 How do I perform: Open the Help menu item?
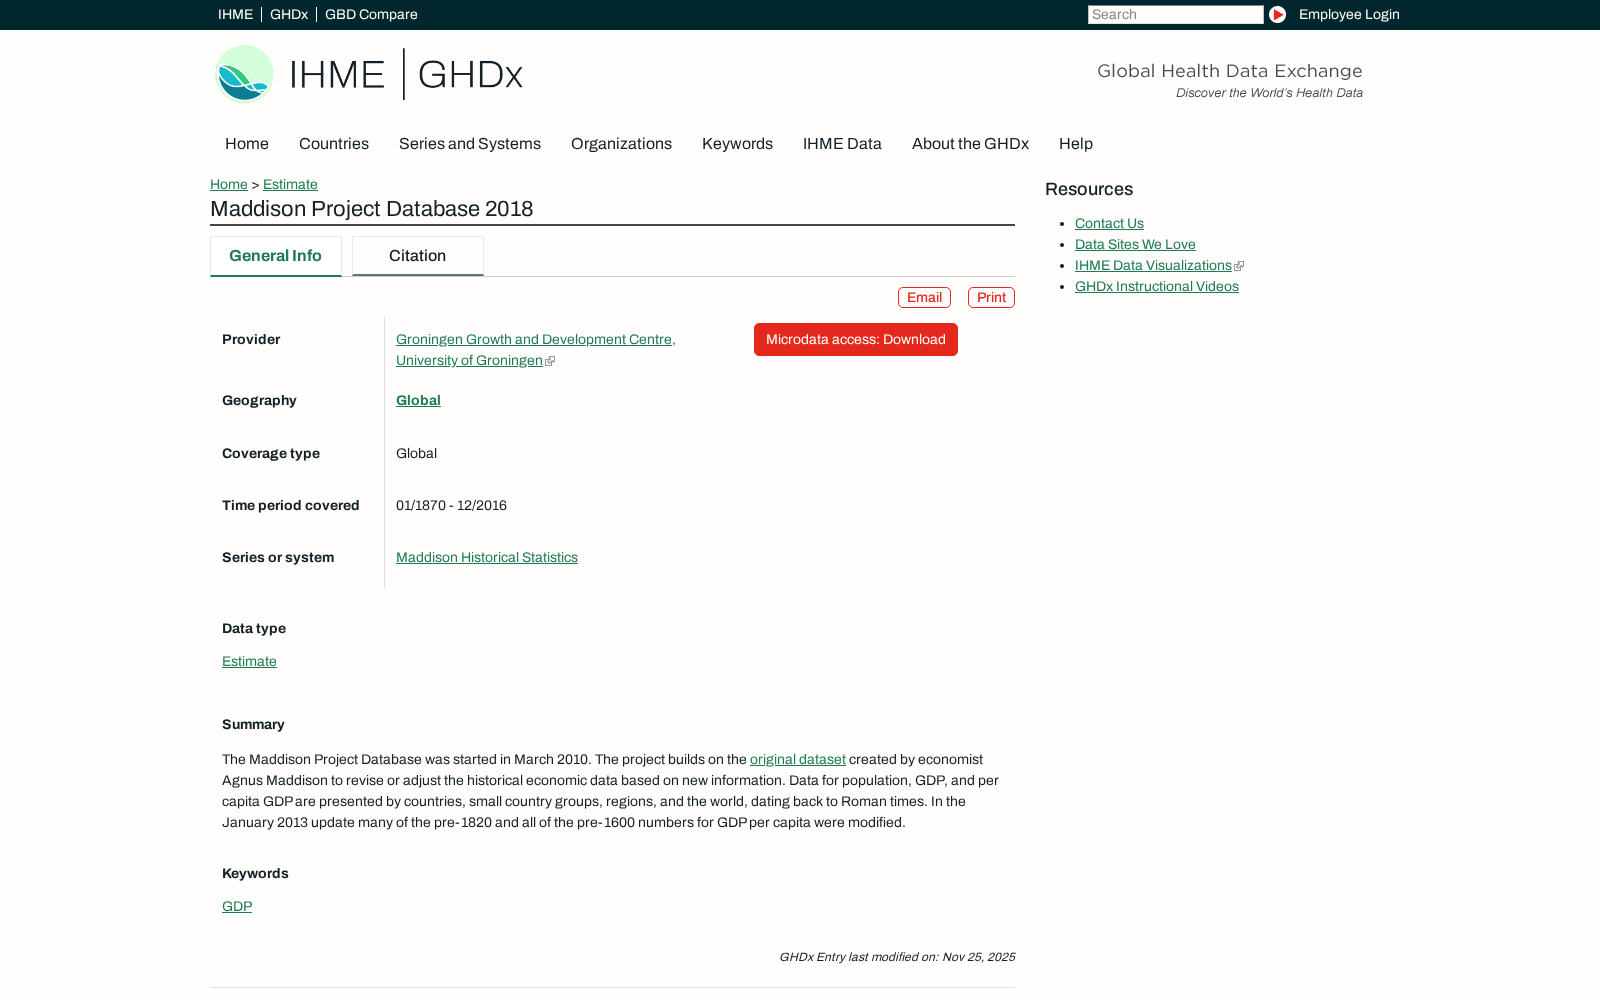1076,144
